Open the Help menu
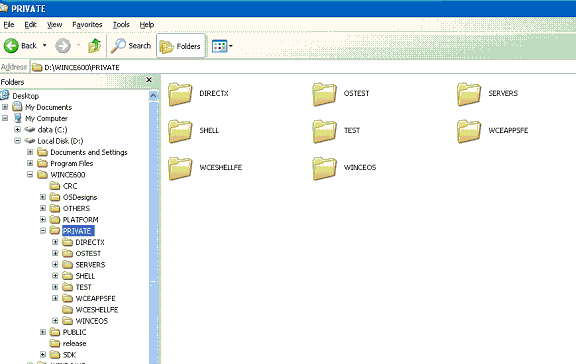 click(147, 25)
